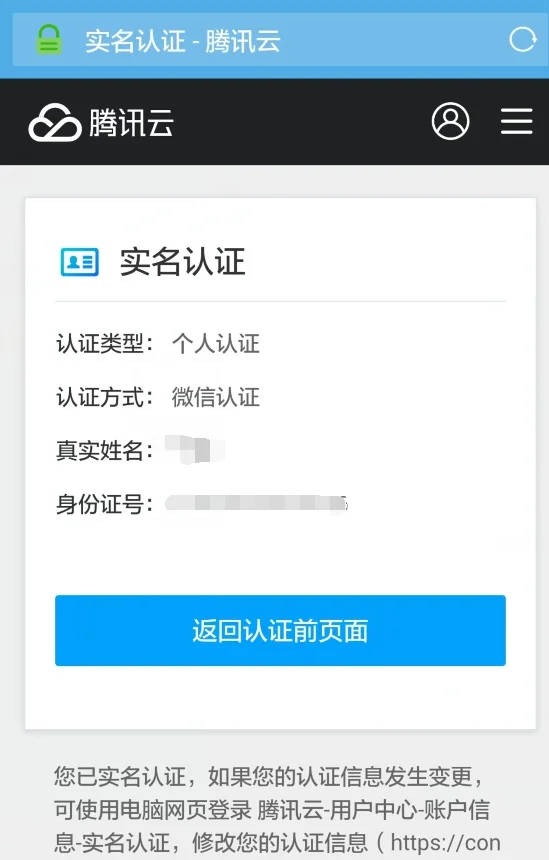Select the 微信认证 value text

pyautogui.click(x=216, y=397)
